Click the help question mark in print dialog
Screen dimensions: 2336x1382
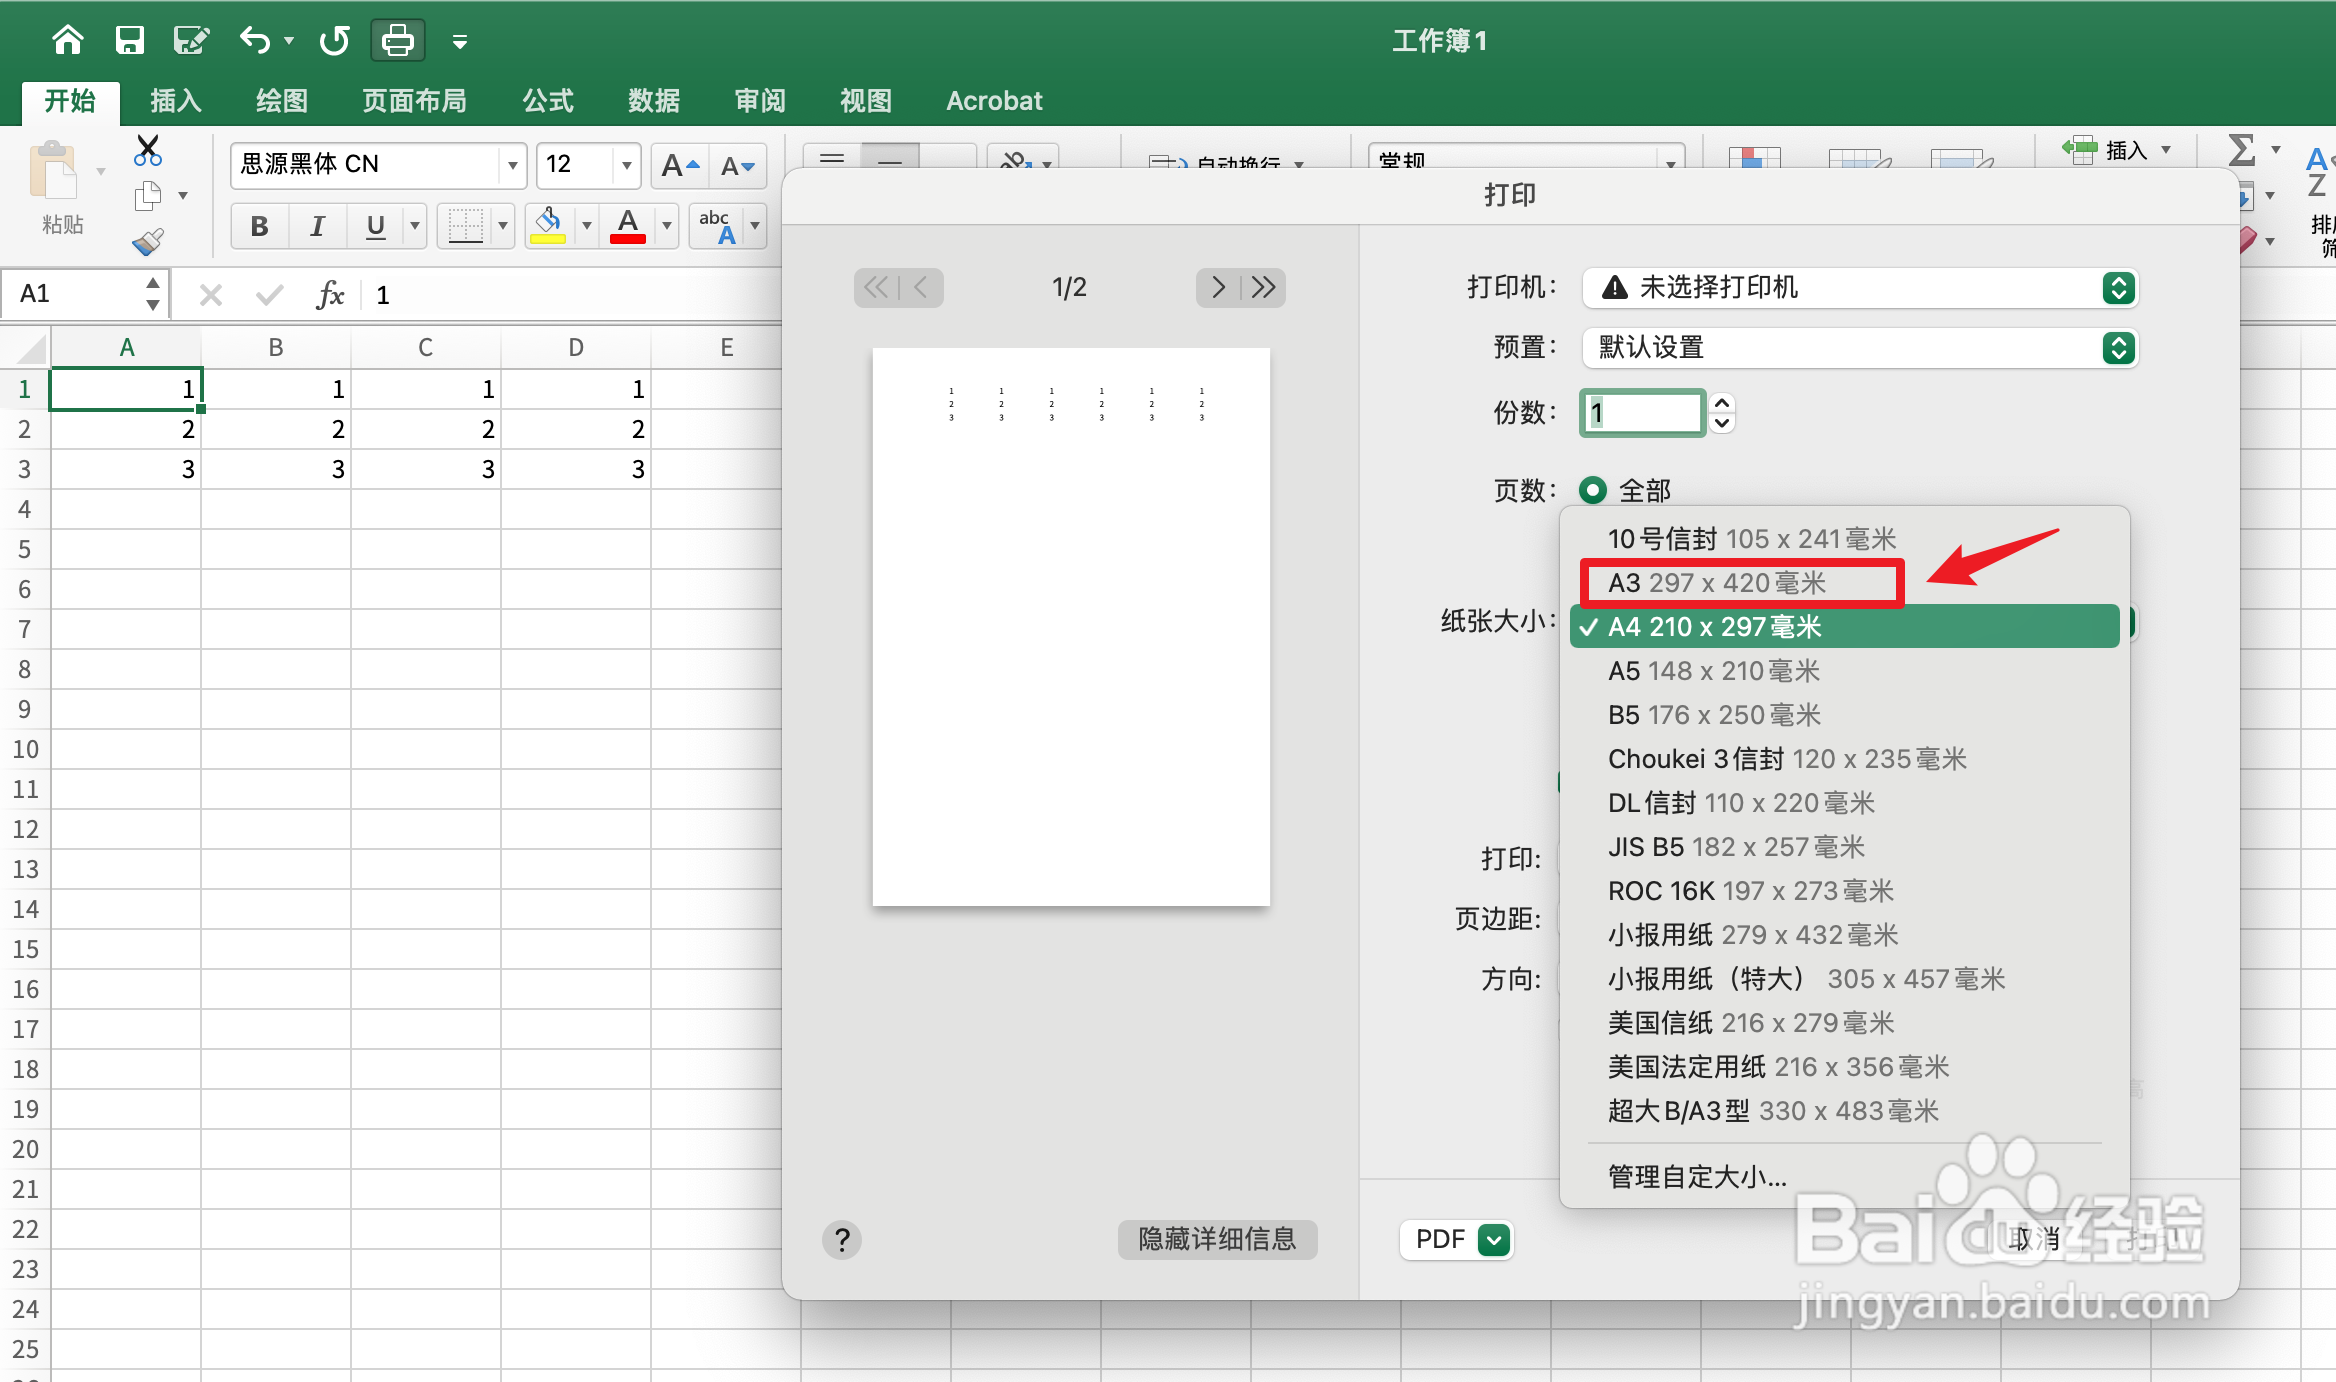tap(842, 1240)
